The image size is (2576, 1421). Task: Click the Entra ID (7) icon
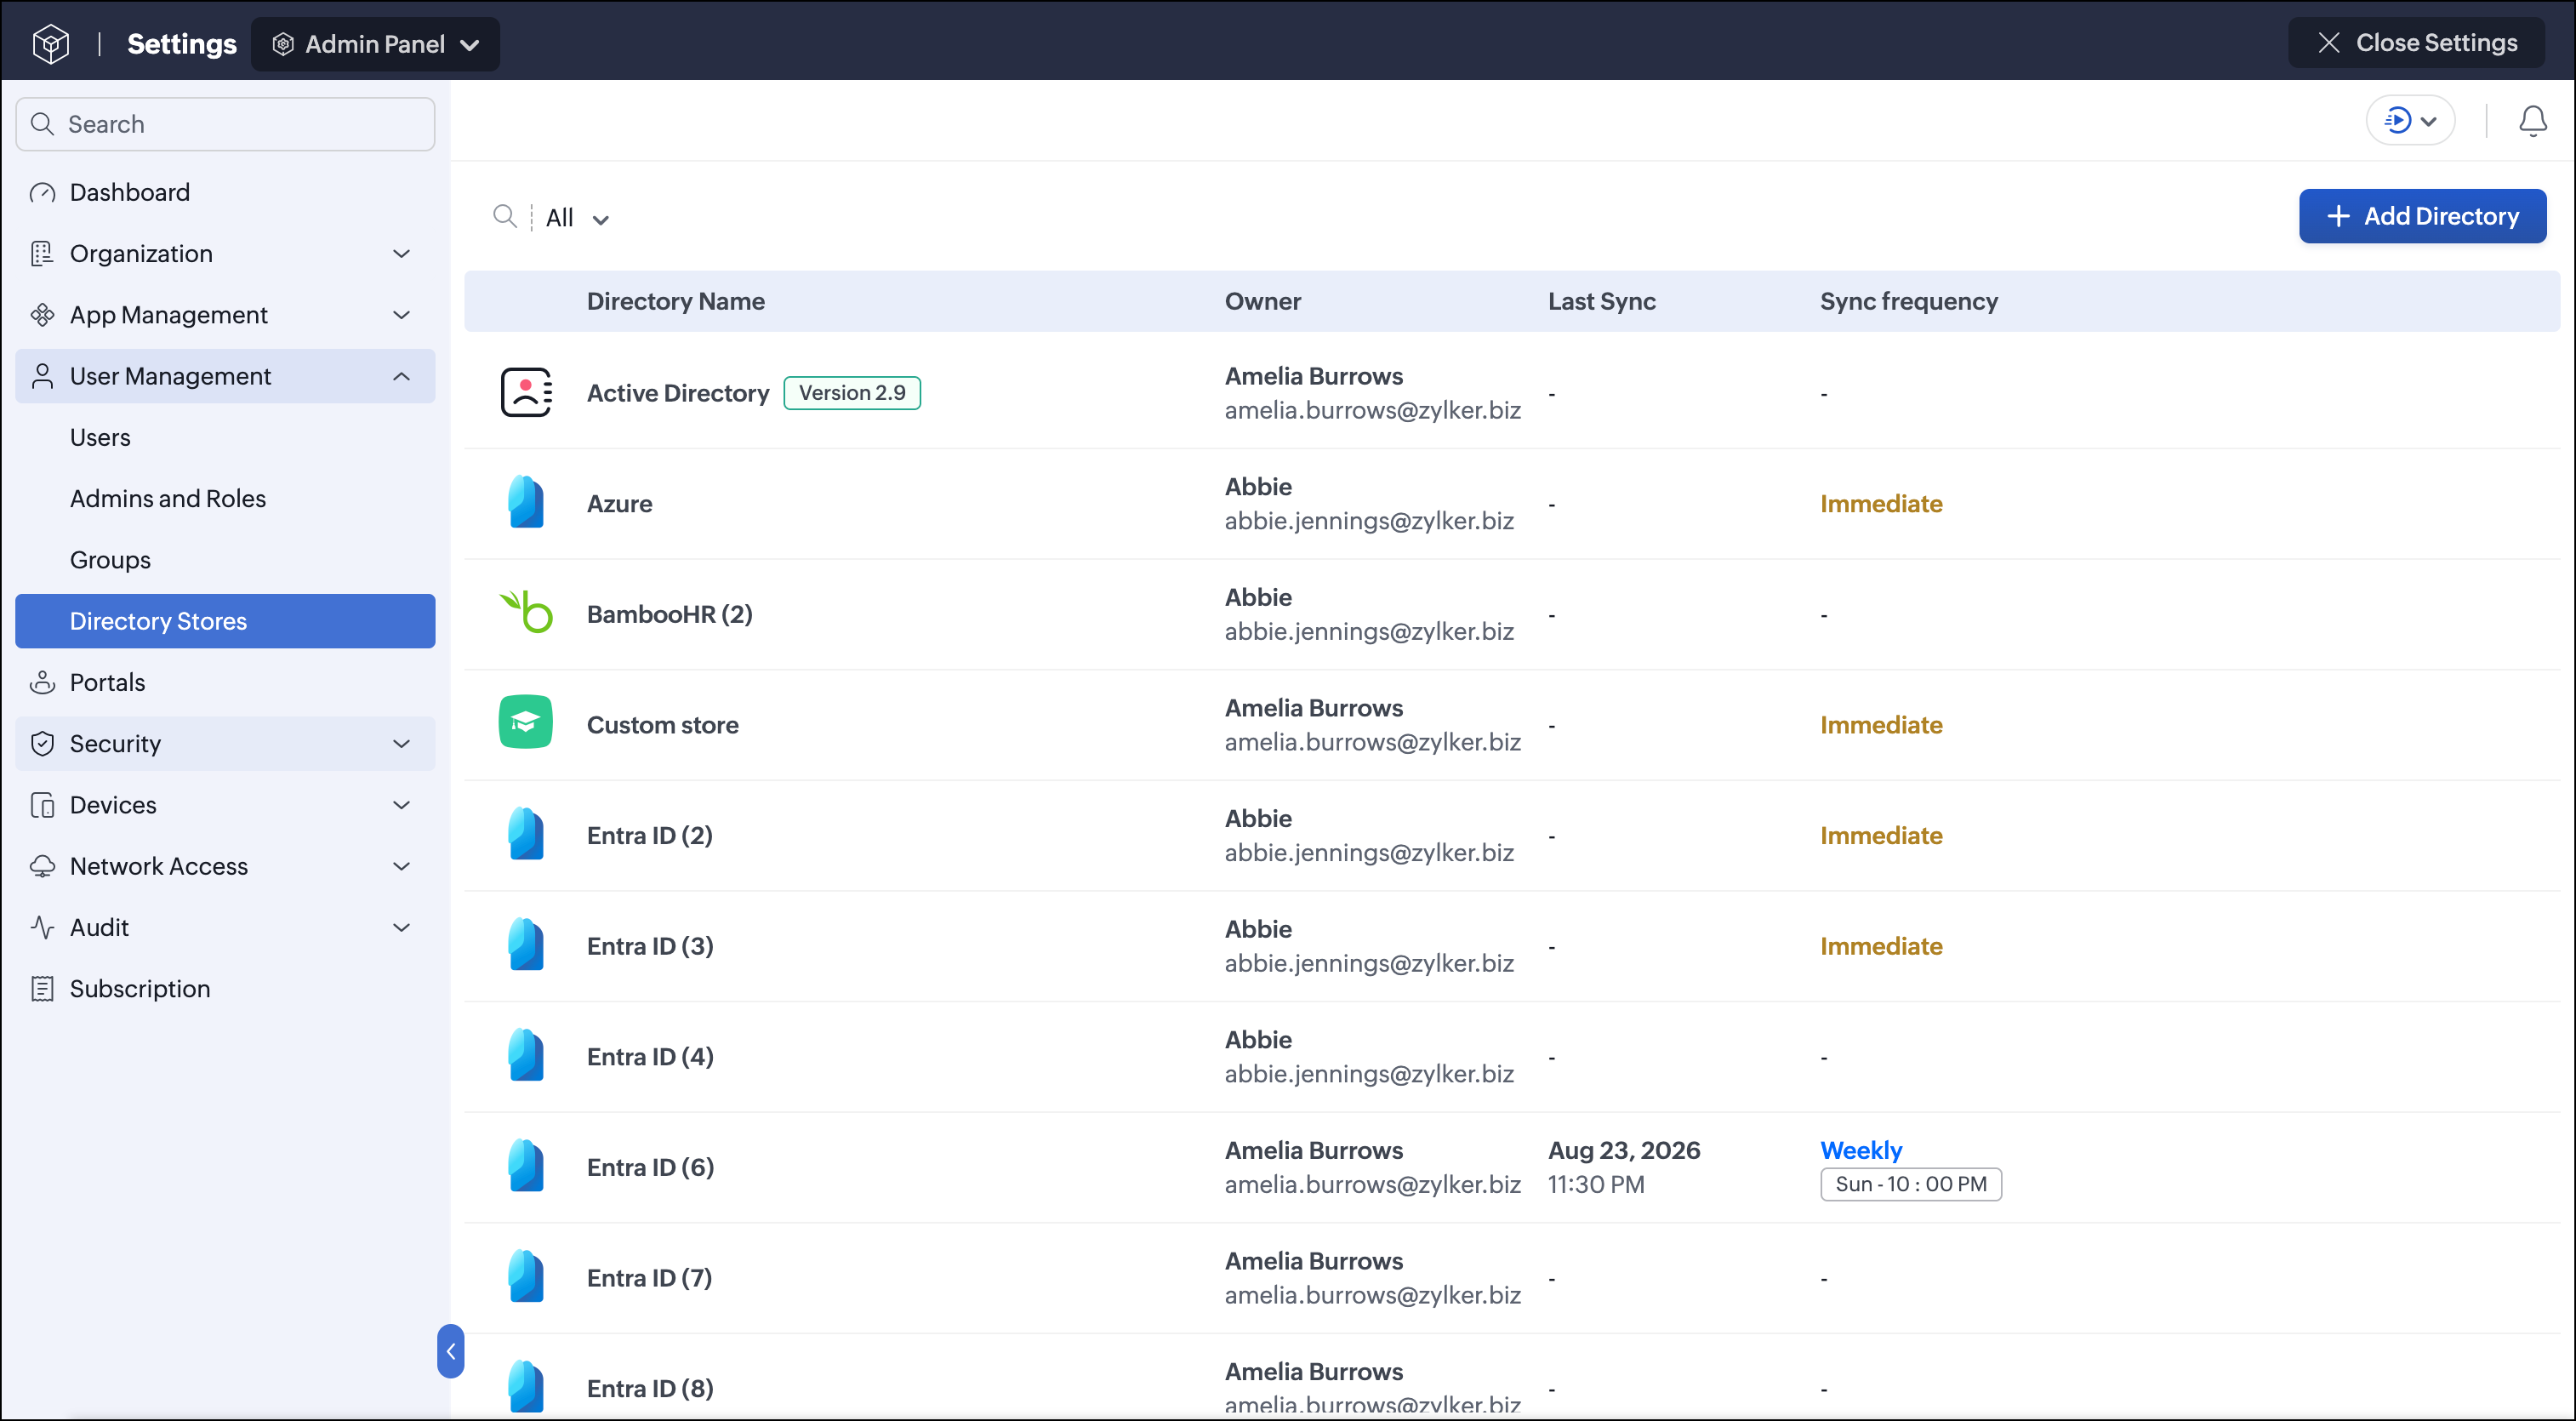point(526,1276)
